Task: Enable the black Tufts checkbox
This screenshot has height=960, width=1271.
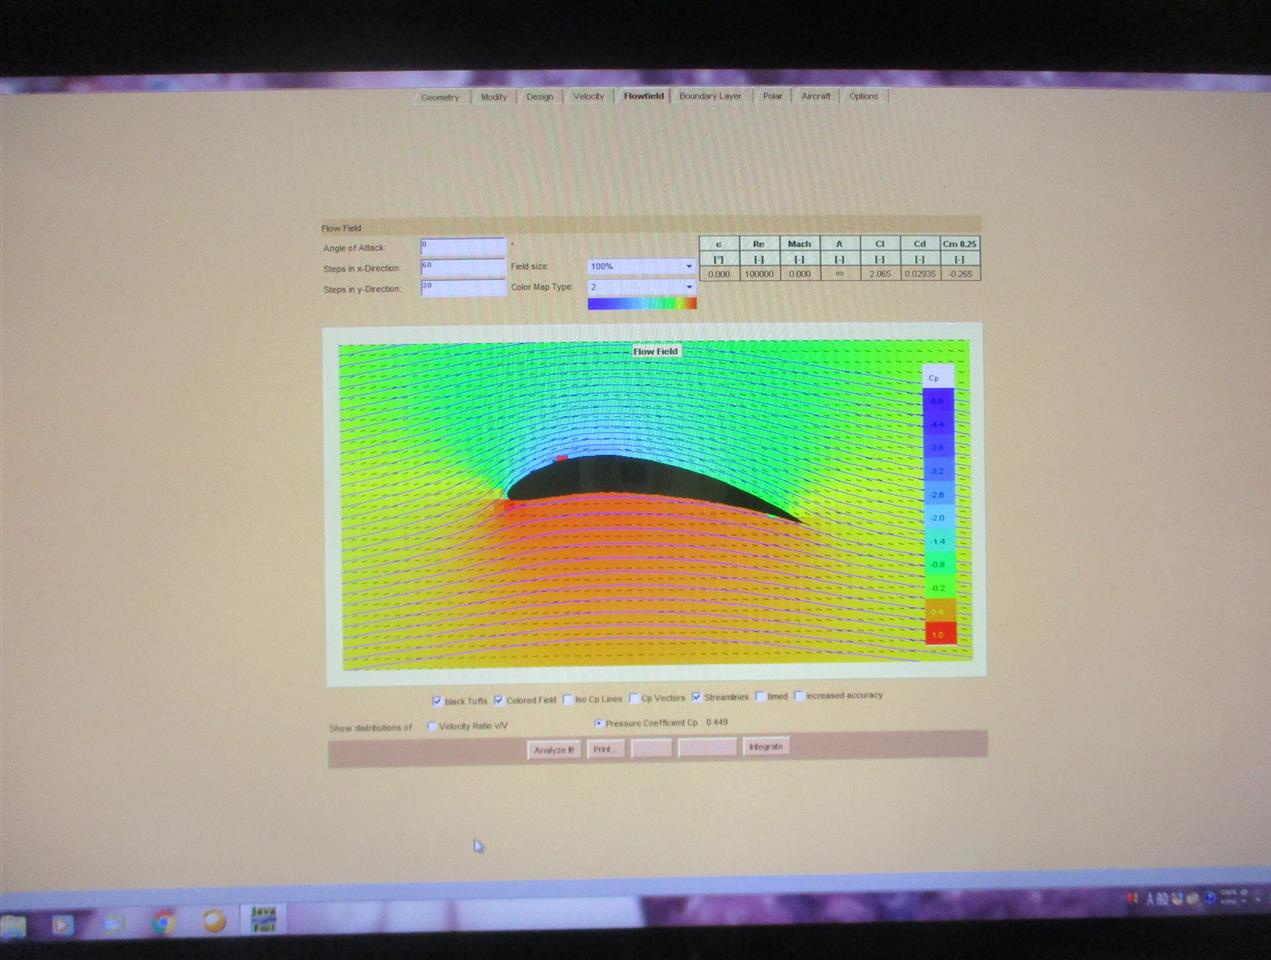Action: coord(437,701)
